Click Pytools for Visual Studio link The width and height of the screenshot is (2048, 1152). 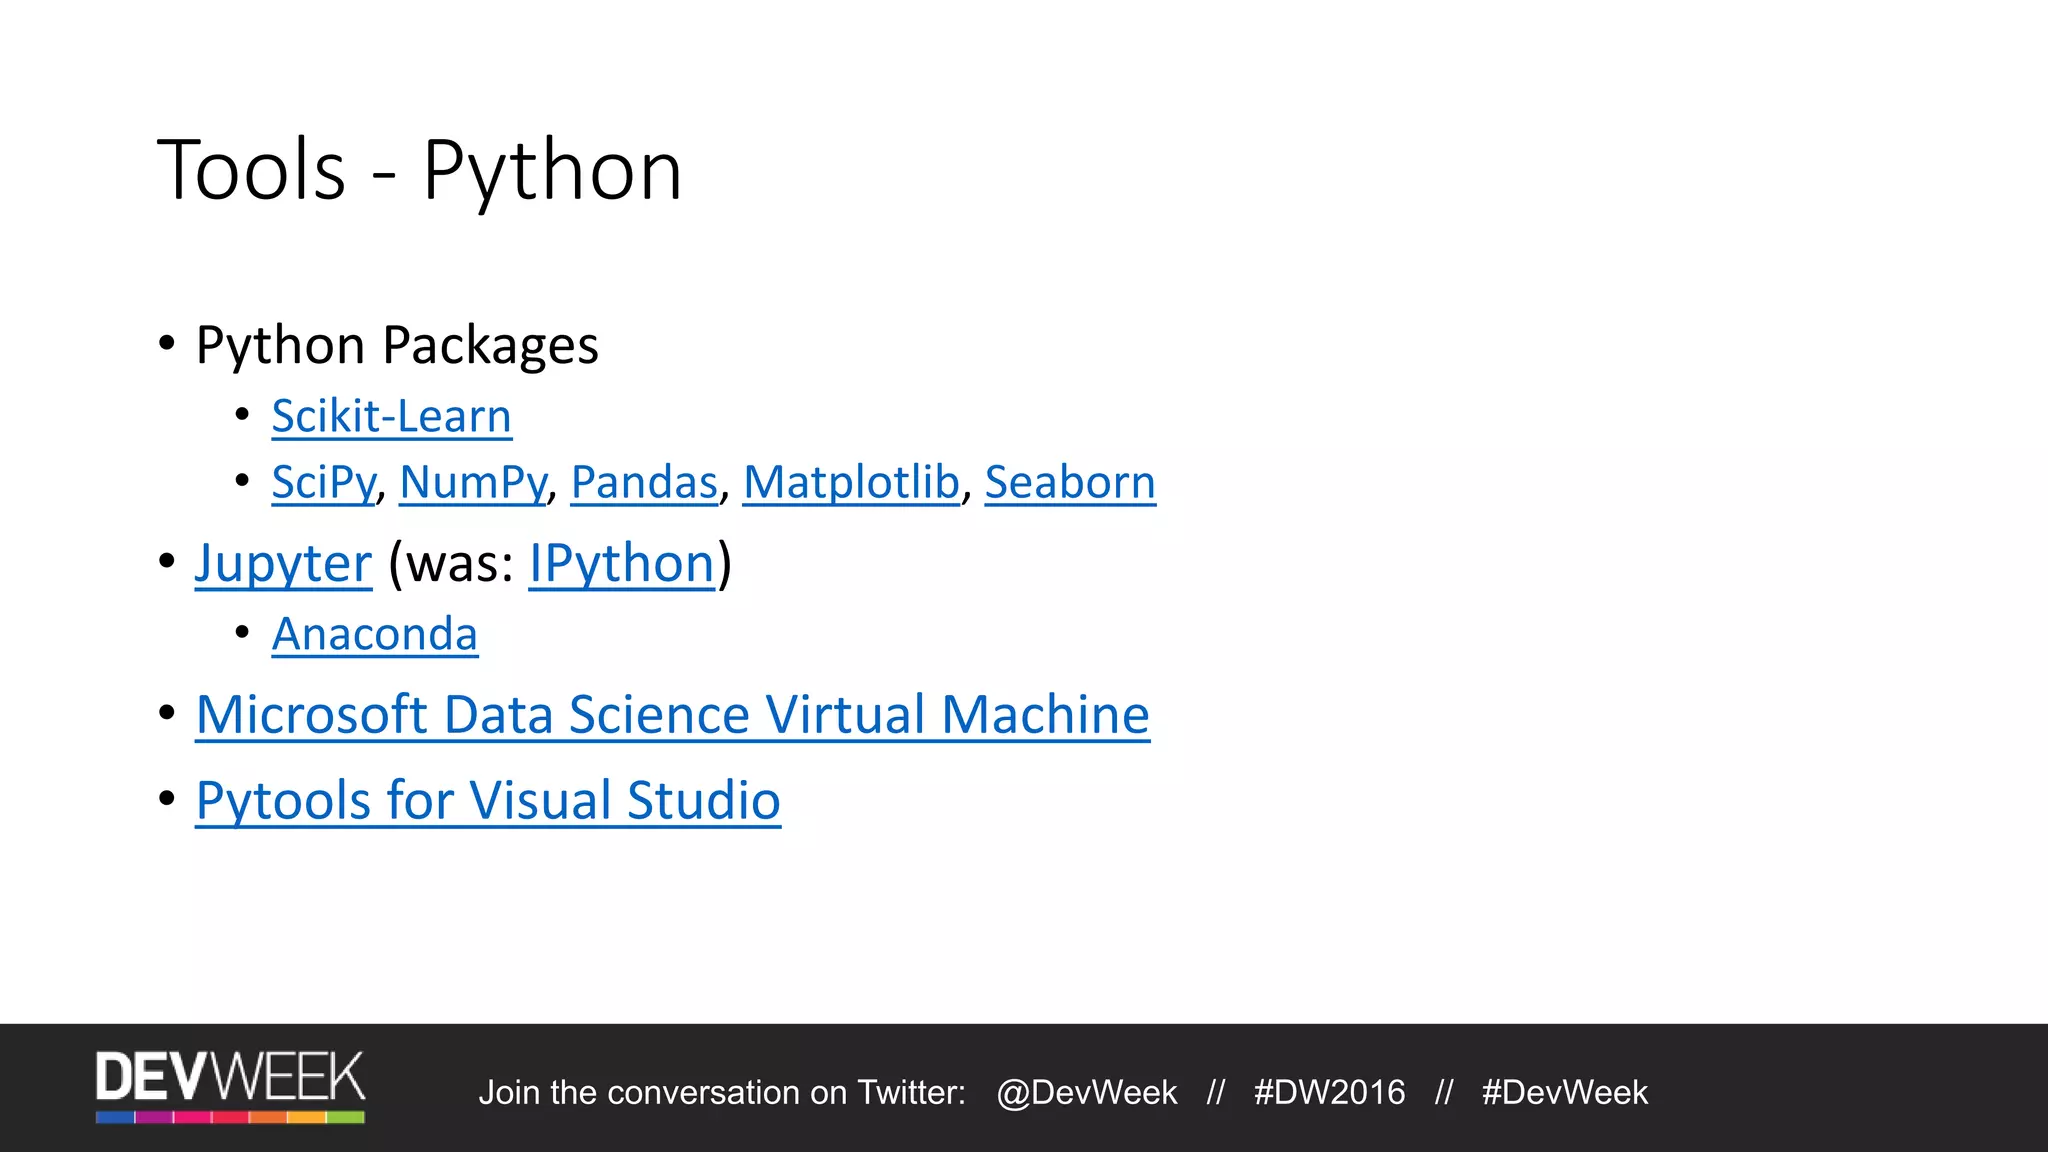488,800
